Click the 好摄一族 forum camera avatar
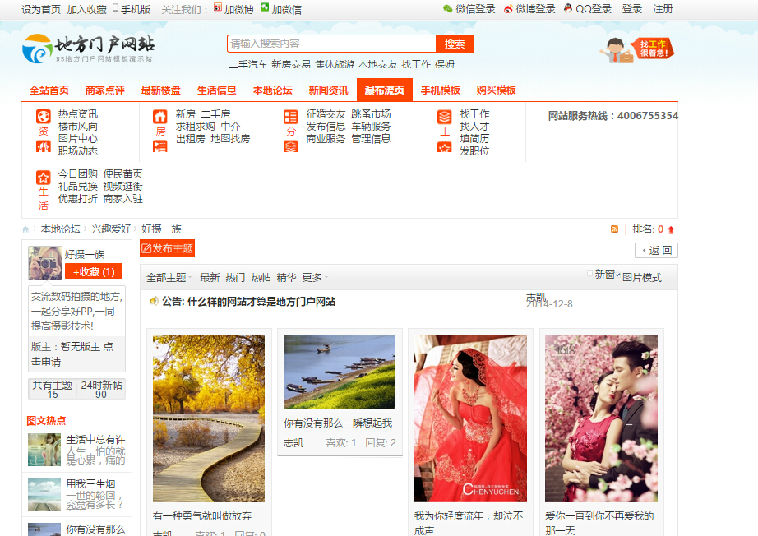This screenshot has height=536, width=758. coord(45,263)
